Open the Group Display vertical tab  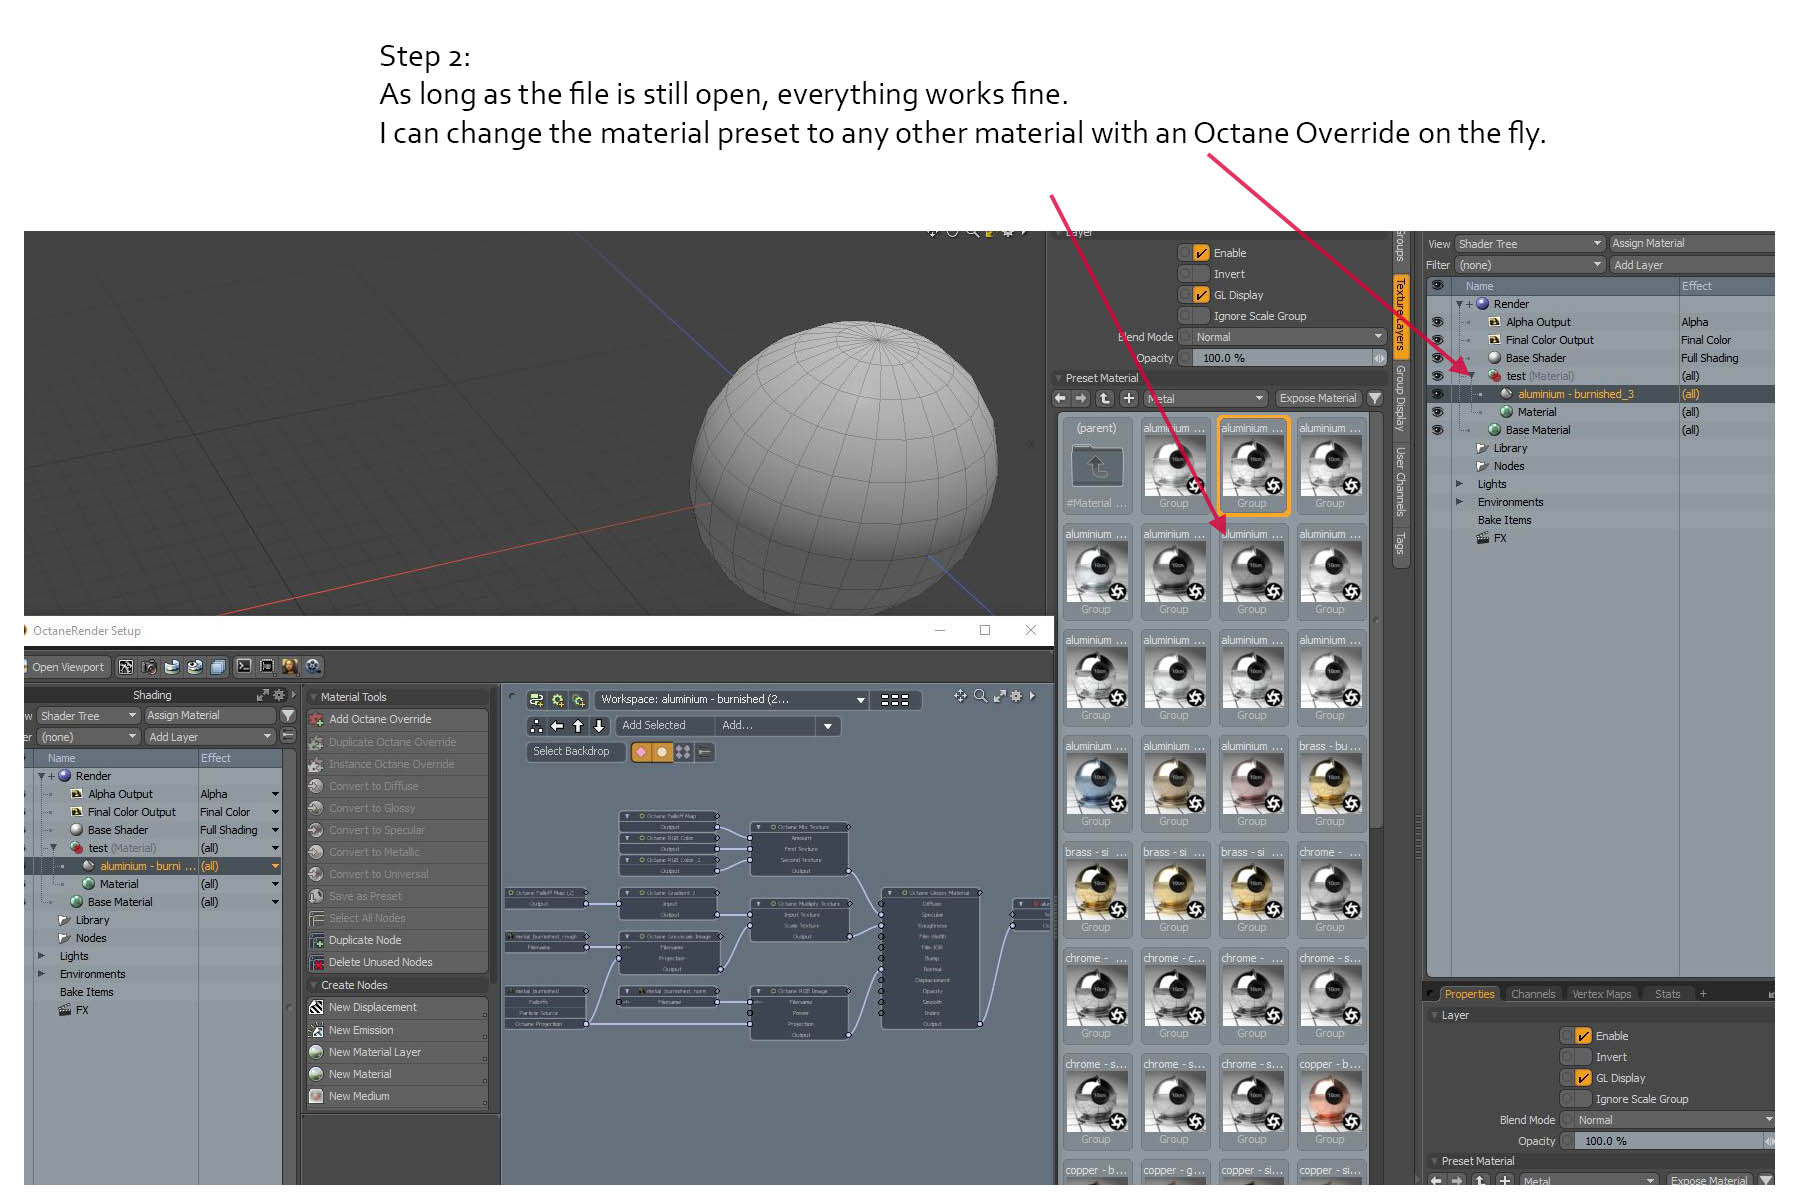tap(1400, 398)
